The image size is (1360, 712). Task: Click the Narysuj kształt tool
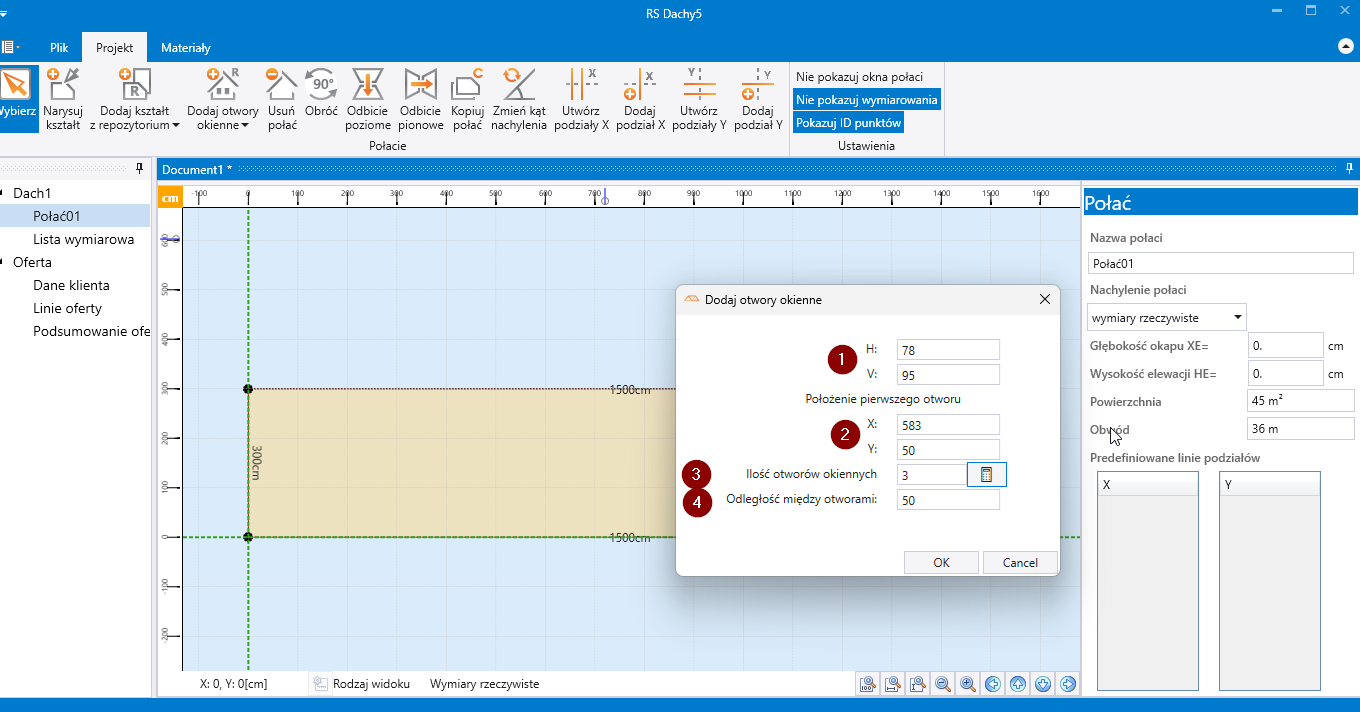click(62, 99)
